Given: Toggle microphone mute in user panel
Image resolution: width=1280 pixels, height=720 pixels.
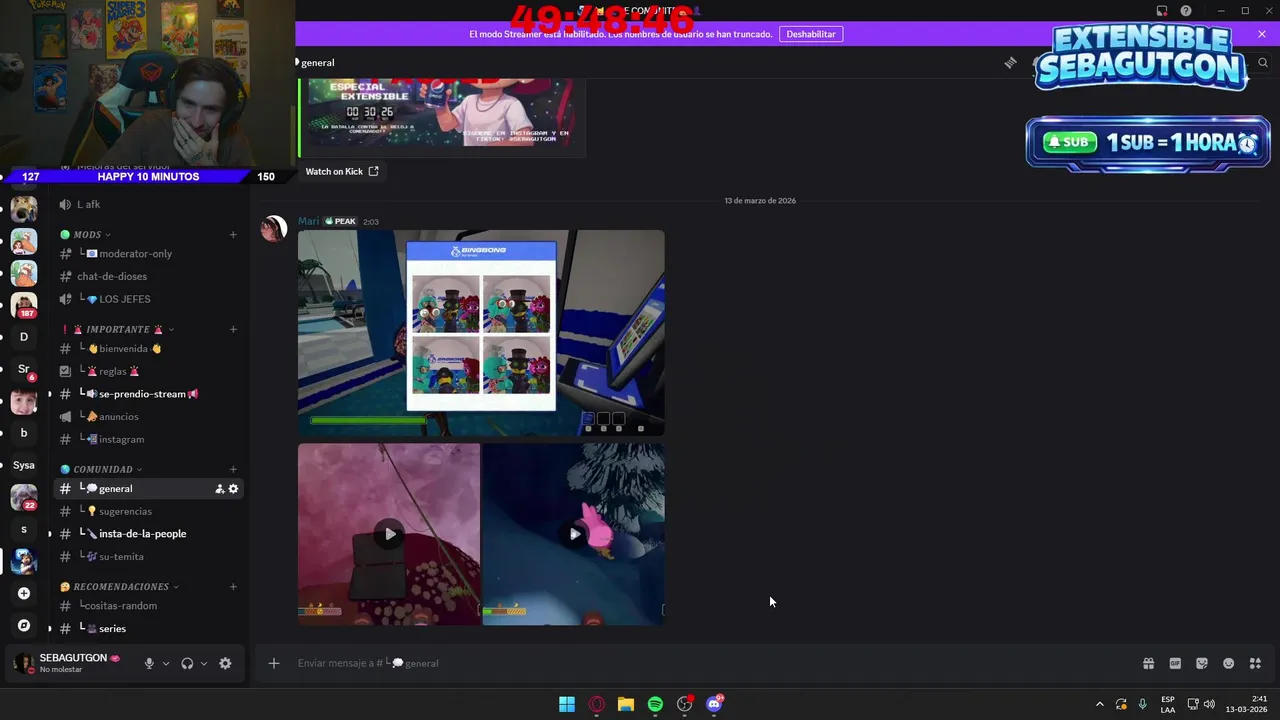Looking at the screenshot, I should [149, 663].
